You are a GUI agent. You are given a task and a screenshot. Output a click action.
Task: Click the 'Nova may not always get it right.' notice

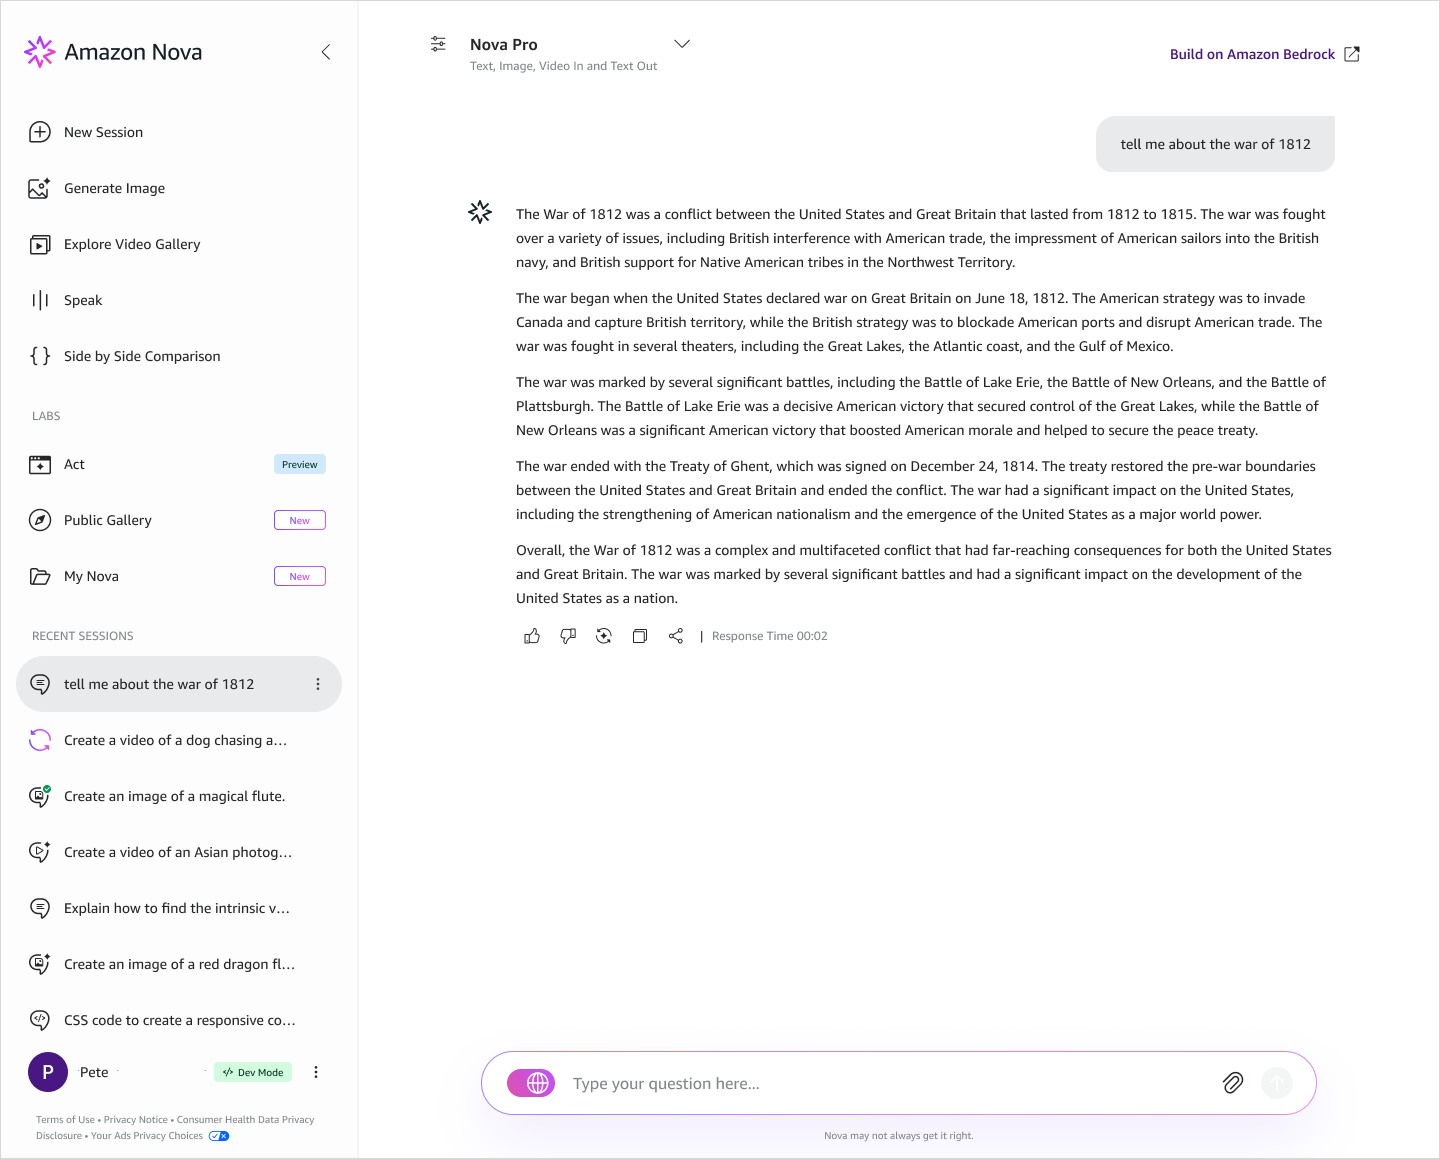(899, 1136)
